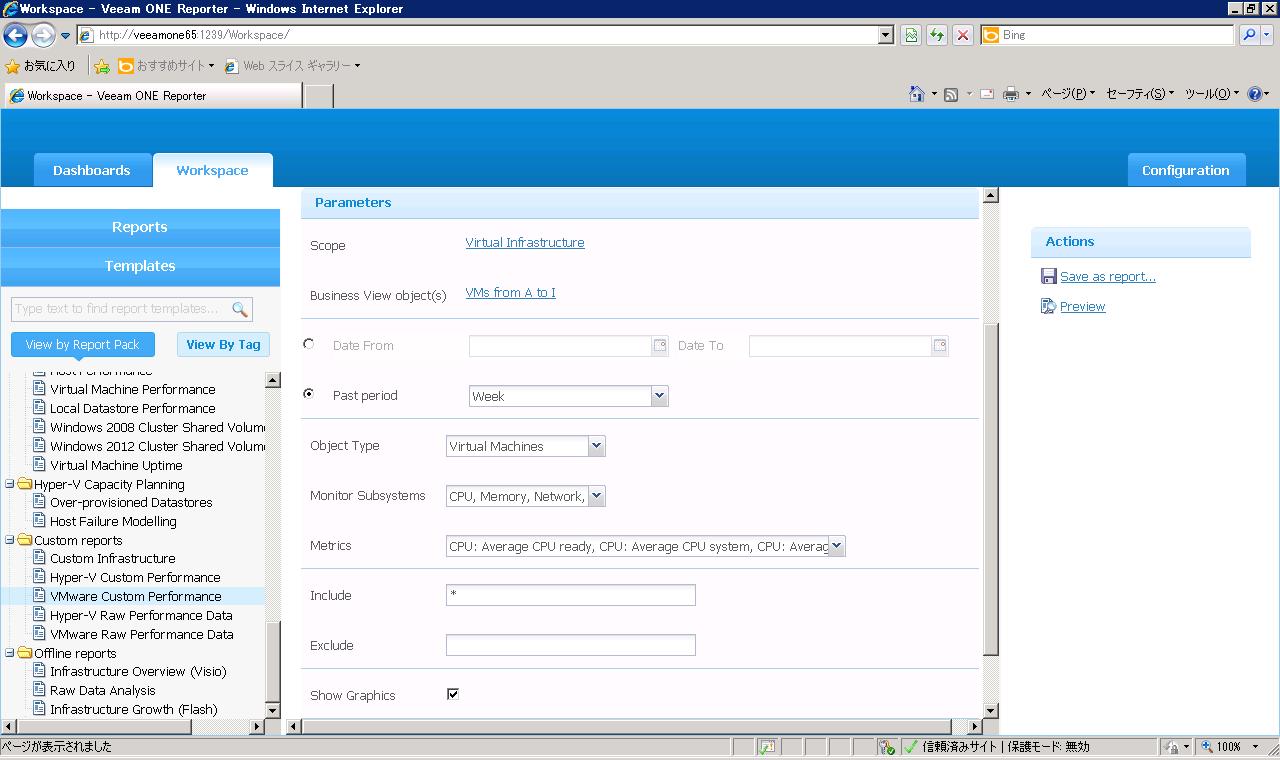The width and height of the screenshot is (1280, 760).
Task: Open the ページ(P) menu
Action: coord(1068,94)
